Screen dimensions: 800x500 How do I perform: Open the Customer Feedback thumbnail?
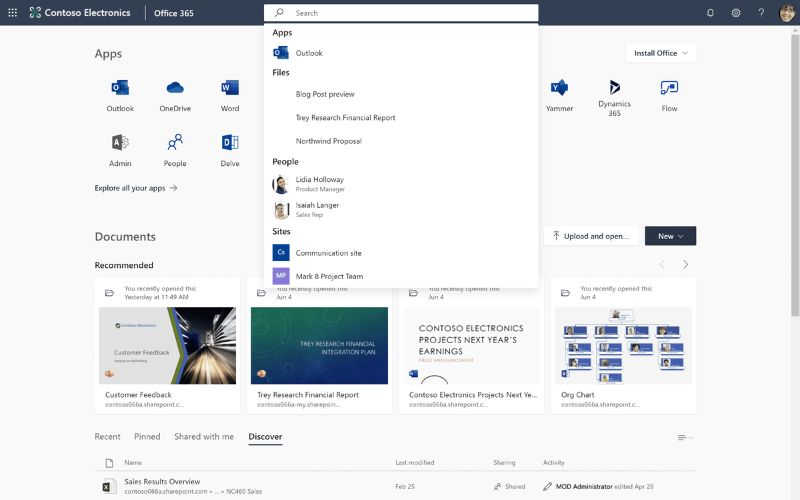coord(167,345)
